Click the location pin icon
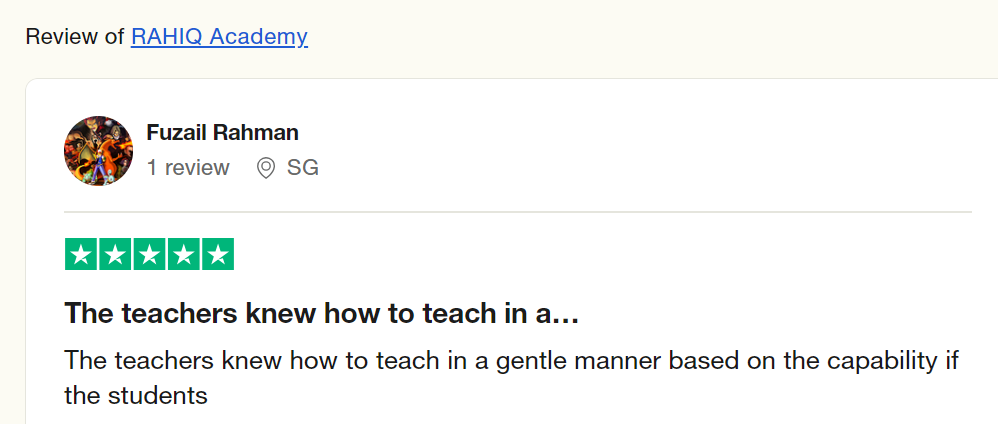This screenshot has width=998, height=424. point(266,168)
